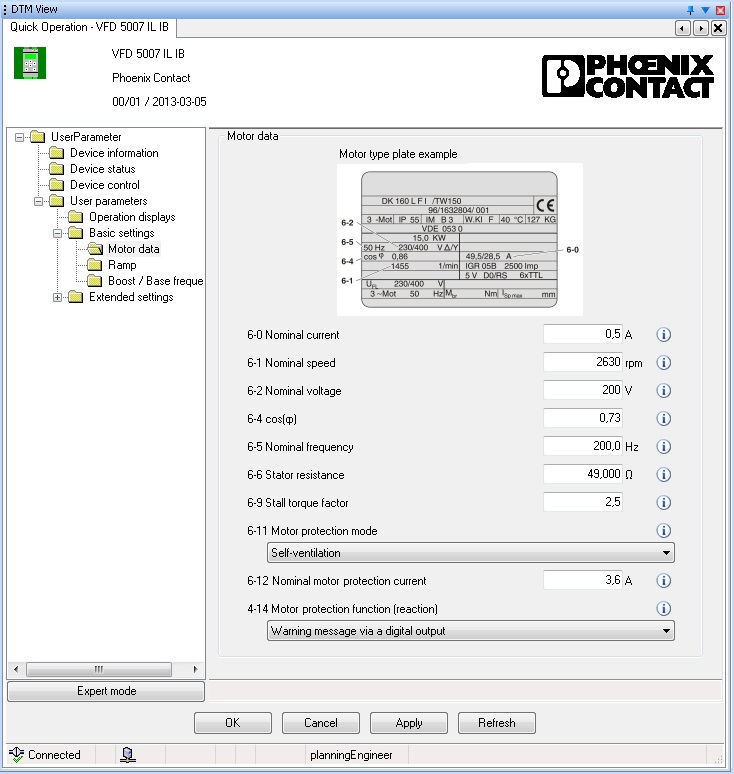The height and width of the screenshot is (774, 734).
Task: Click info icon for Stator resistance
Action: [663, 475]
